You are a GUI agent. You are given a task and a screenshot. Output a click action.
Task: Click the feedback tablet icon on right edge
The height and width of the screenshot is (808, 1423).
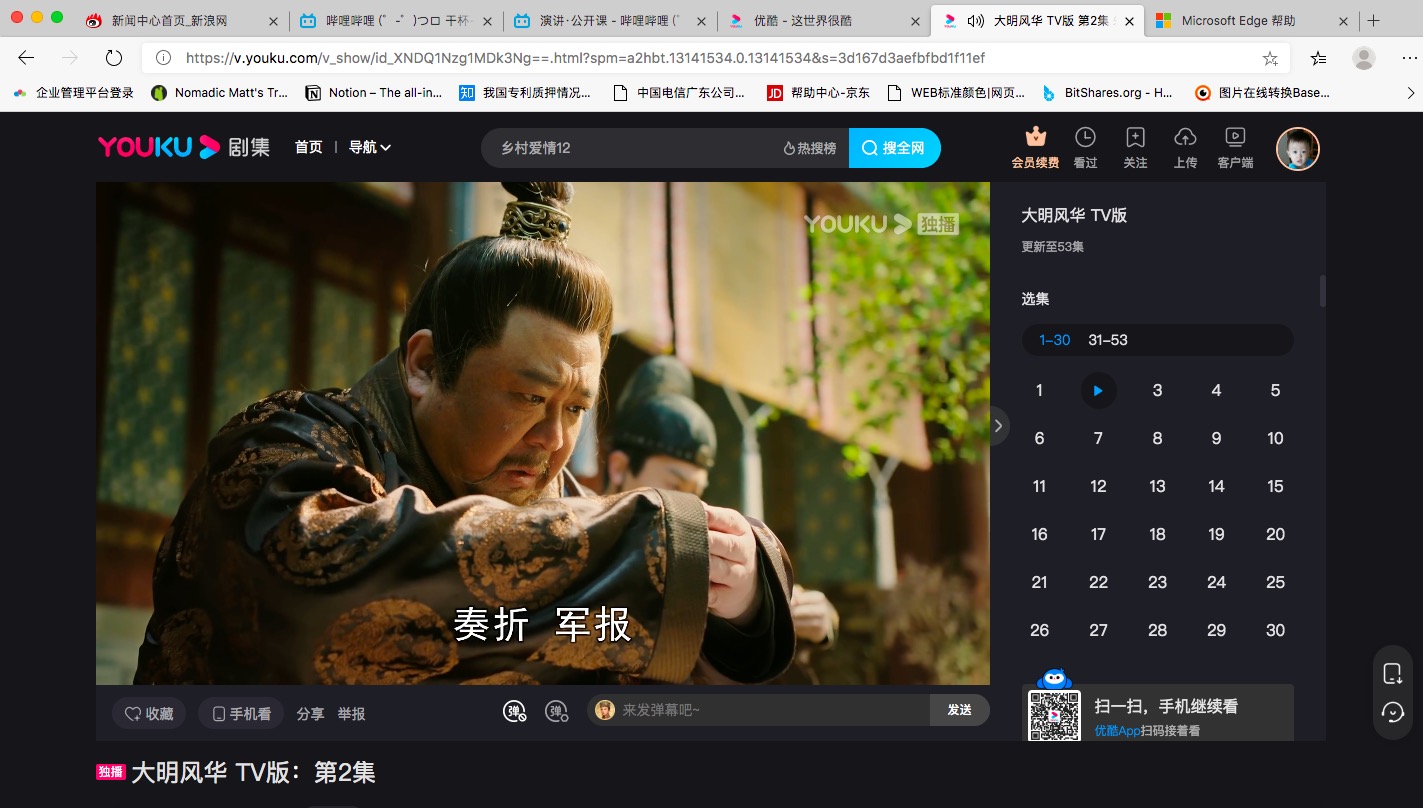1392,673
